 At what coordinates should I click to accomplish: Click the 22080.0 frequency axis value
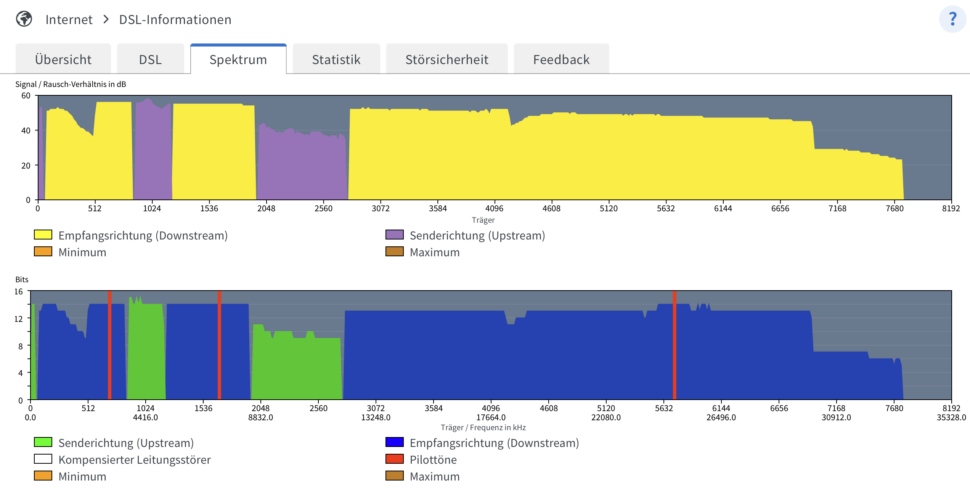tap(606, 418)
